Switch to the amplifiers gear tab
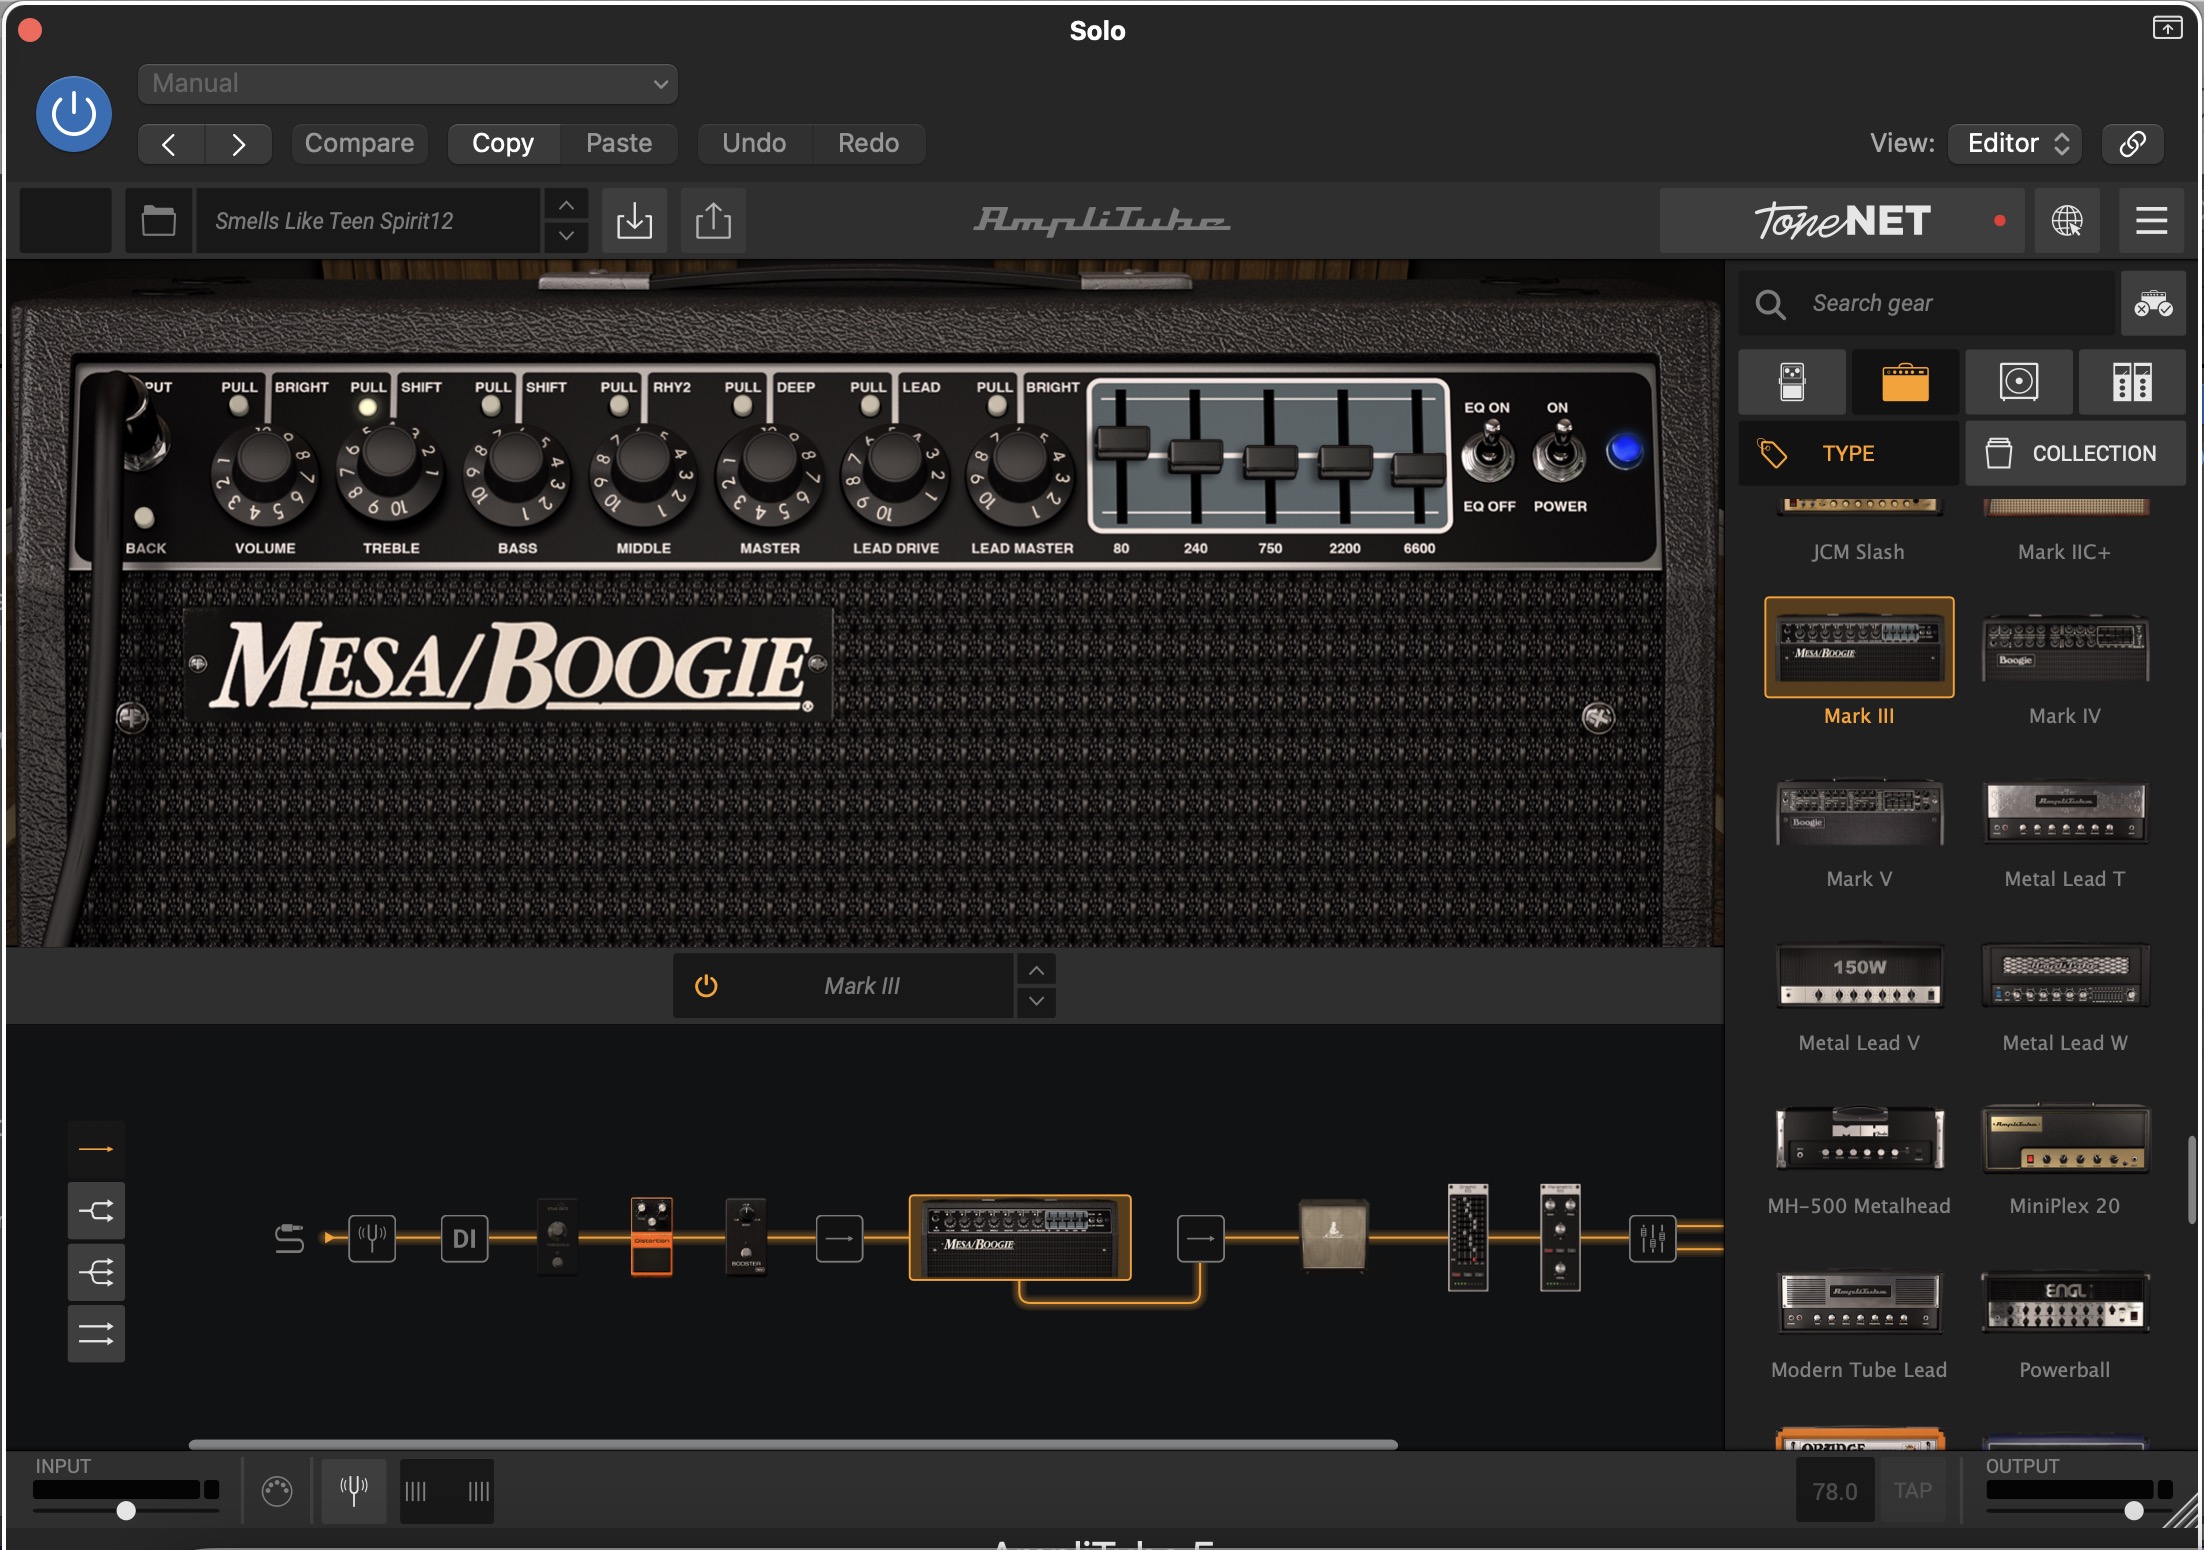The width and height of the screenshot is (2204, 1550). [x=1905, y=382]
